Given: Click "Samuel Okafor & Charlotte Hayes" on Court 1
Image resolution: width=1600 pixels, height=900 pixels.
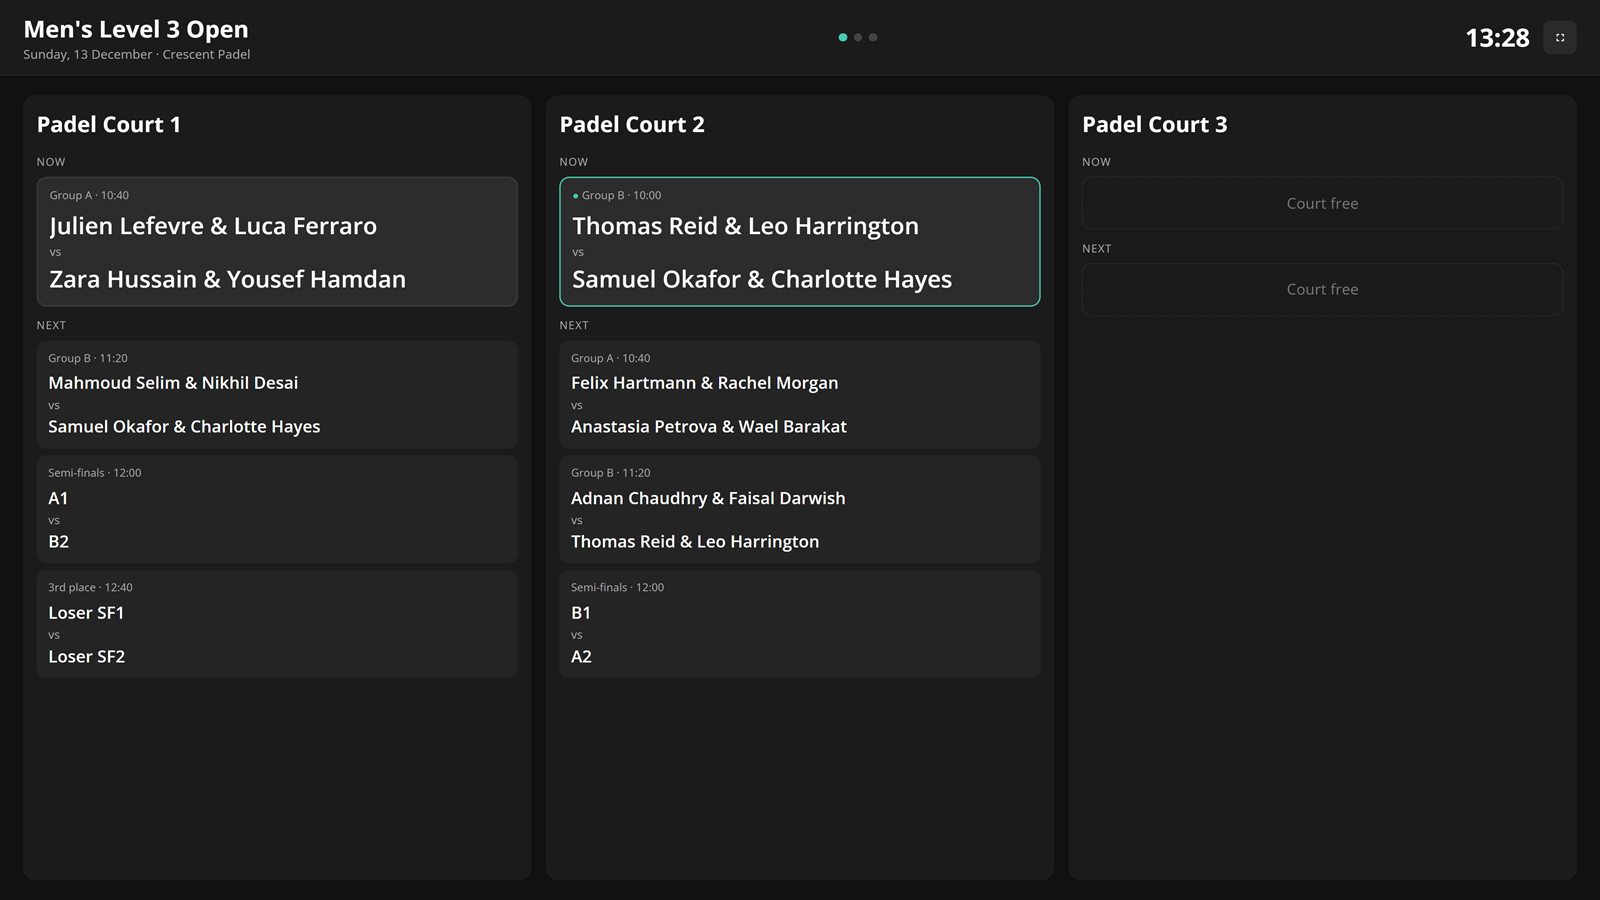Looking at the screenshot, I should click(184, 427).
